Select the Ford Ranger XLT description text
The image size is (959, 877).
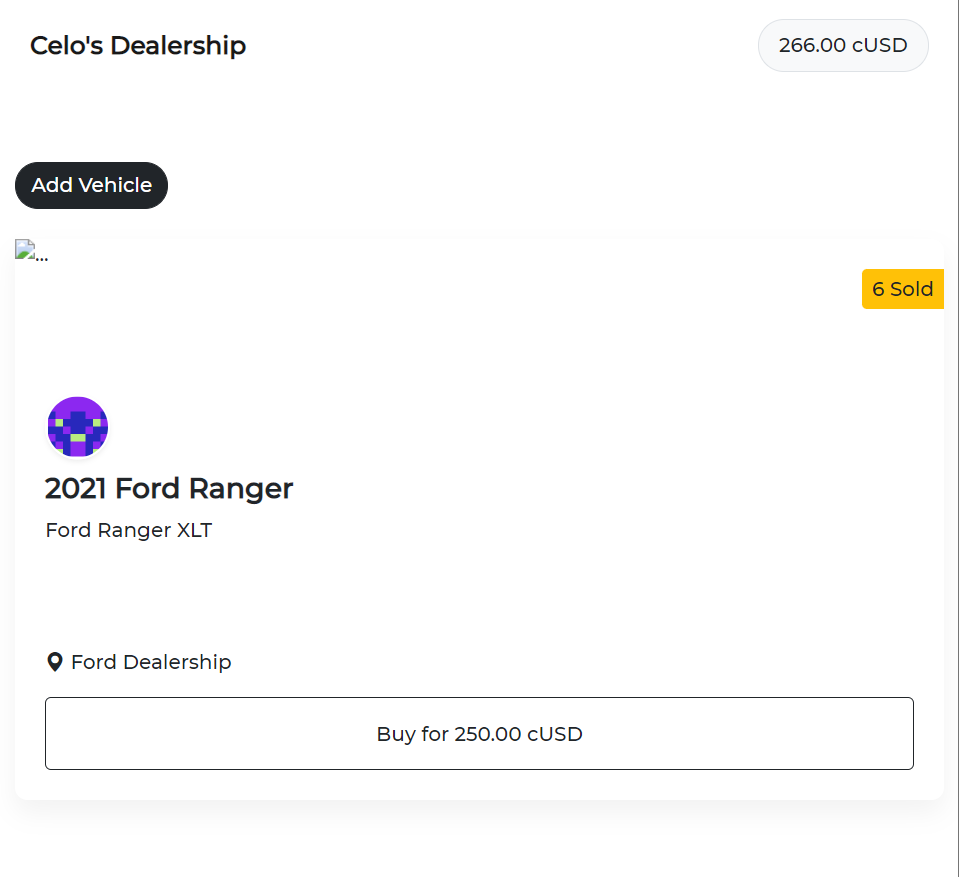128,530
